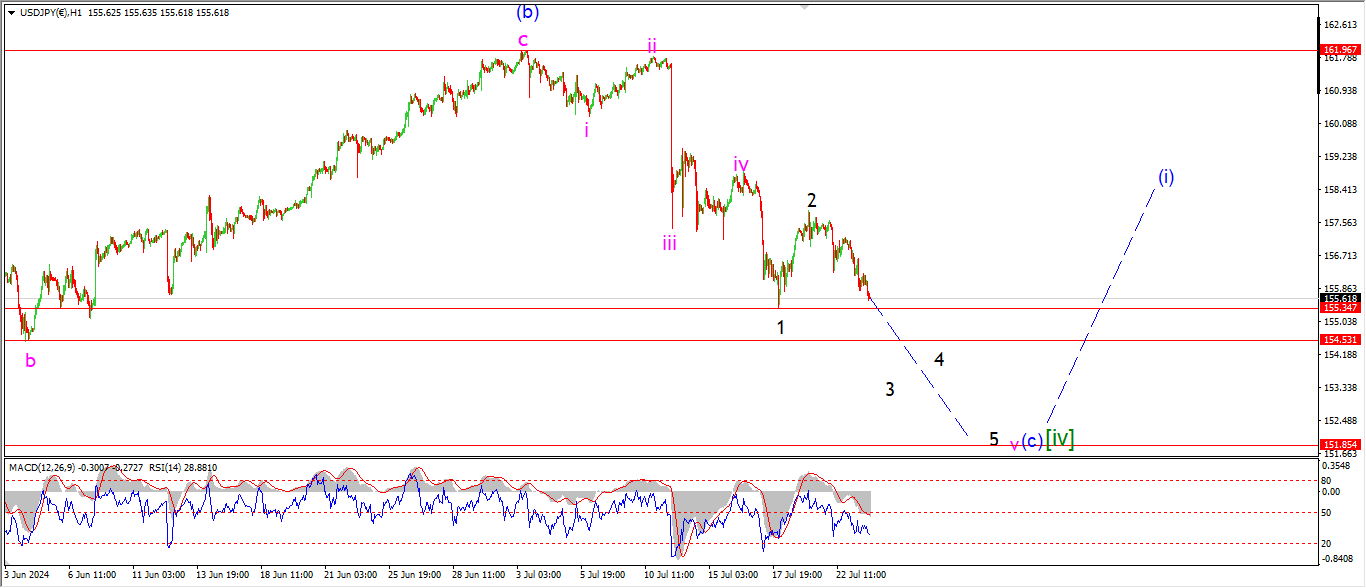Click the magenta b label at lower left
The height and width of the screenshot is (588, 1366).
(x=30, y=361)
